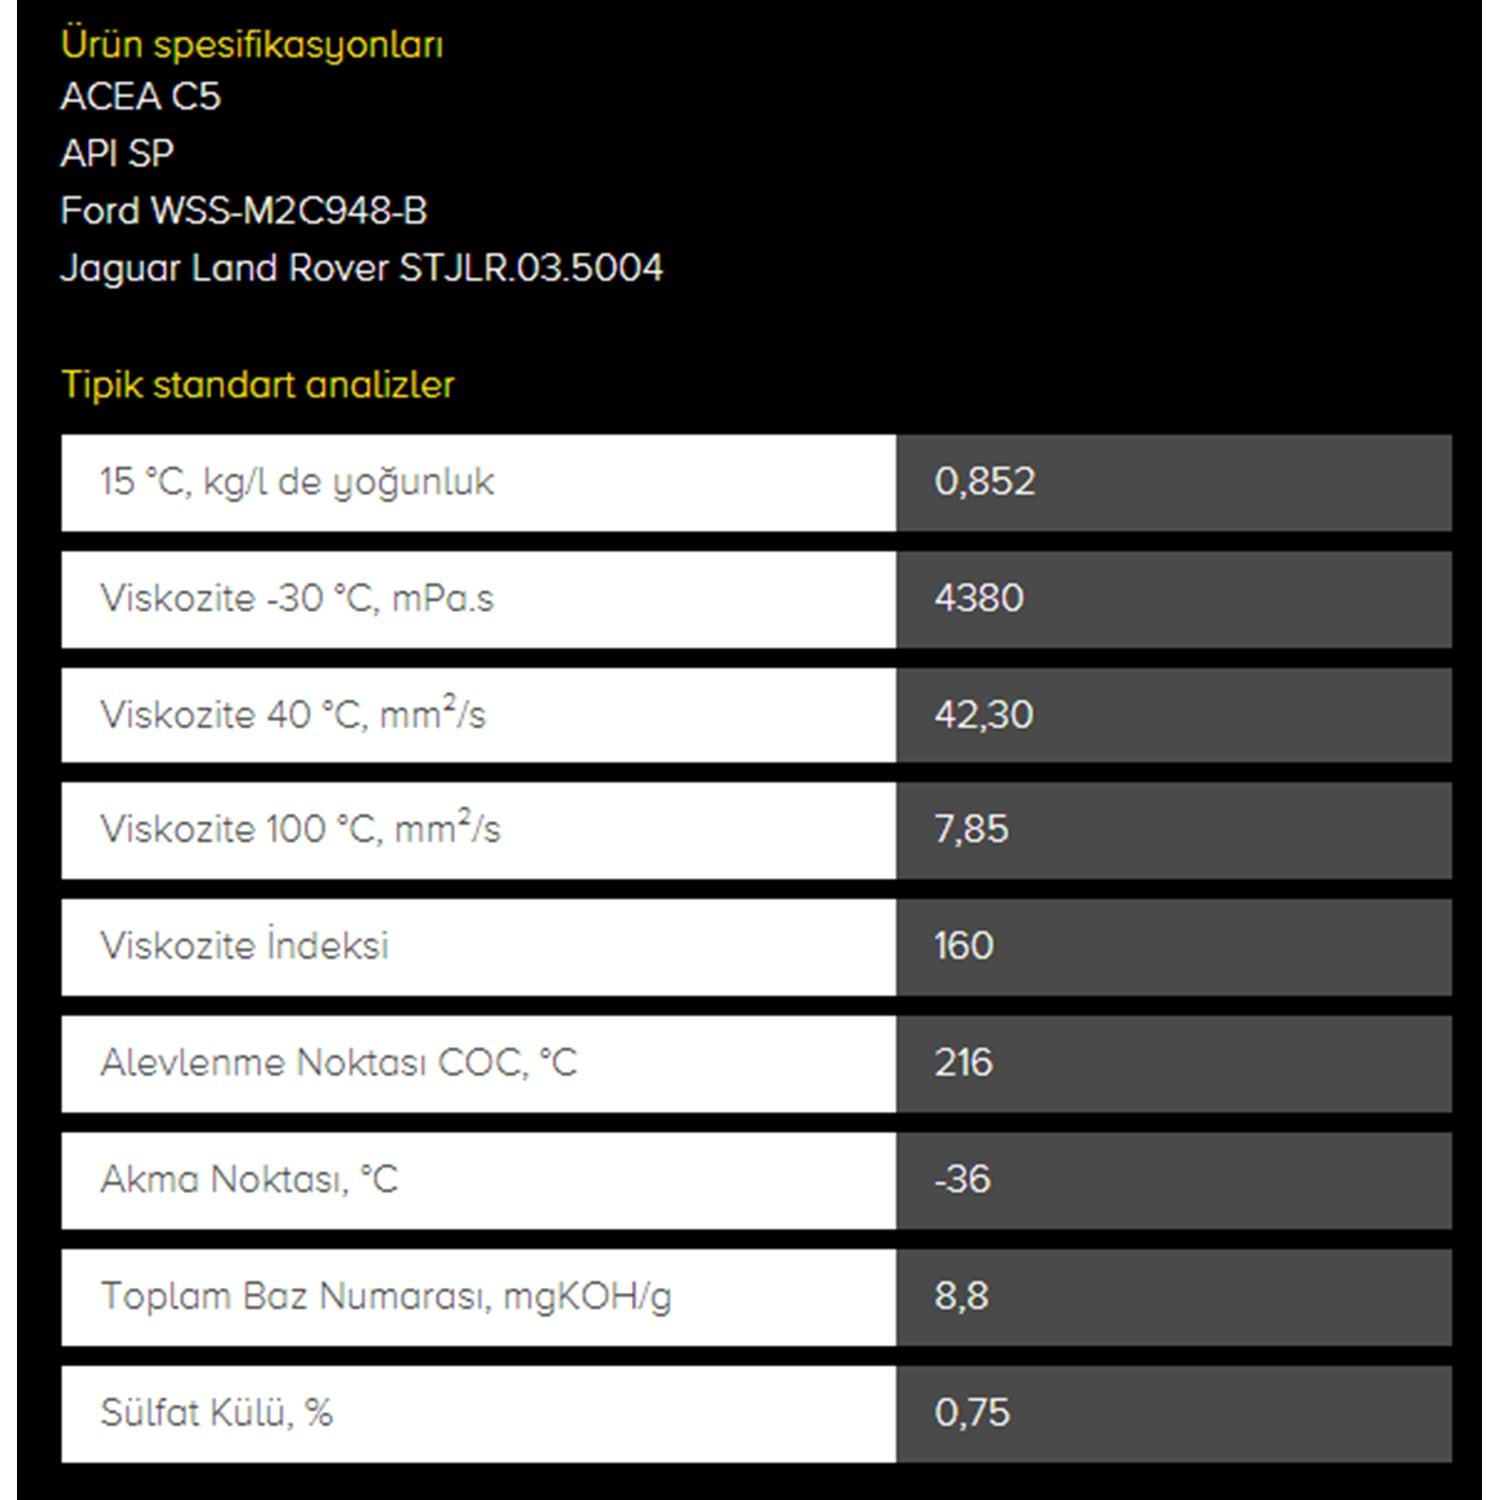This screenshot has width=1500, height=1500.
Task: Select the "Viskozite -30 °C, mPa.s" label
Action: pos(297,598)
